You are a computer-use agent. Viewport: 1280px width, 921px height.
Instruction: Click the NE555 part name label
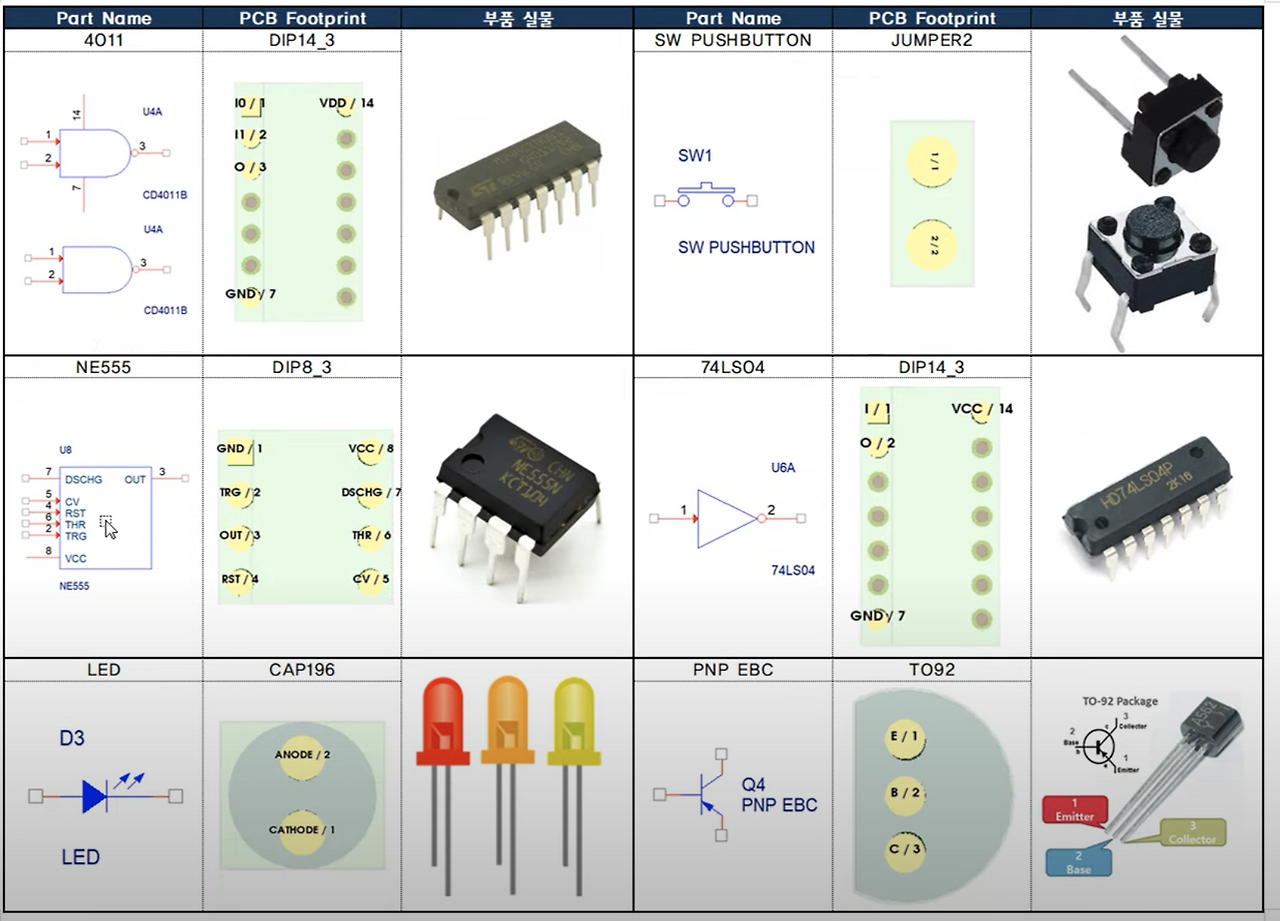point(104,367)
